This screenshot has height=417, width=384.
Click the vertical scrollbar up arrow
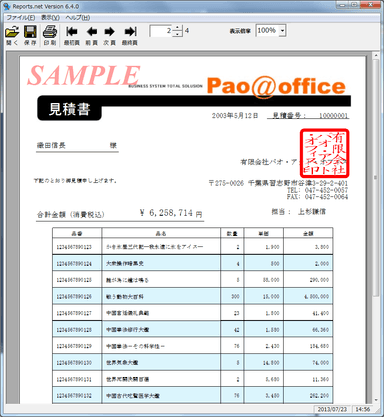(376, 56)
